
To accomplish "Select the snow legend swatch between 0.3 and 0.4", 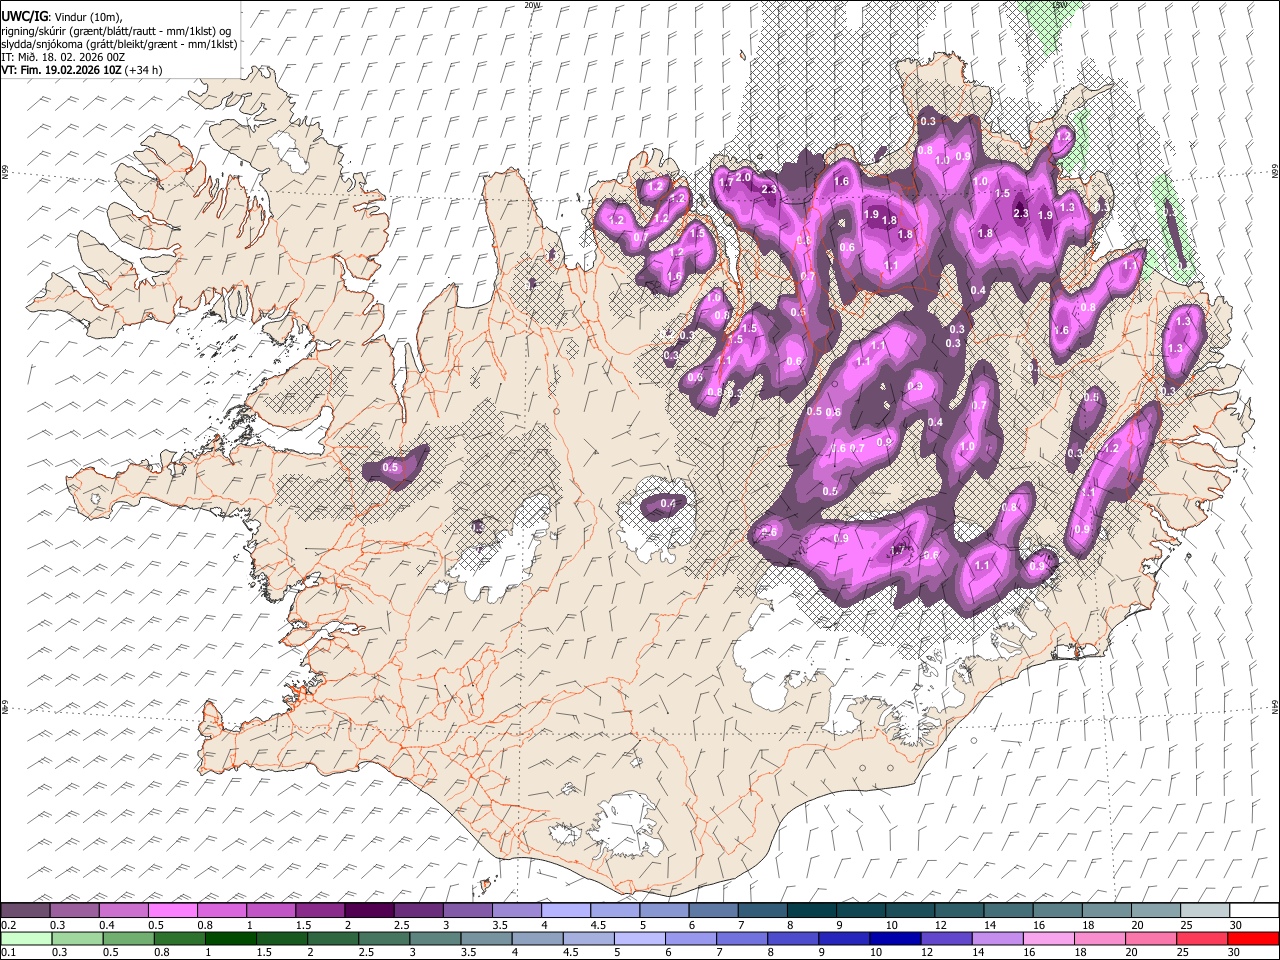I will tap(74, 910).
